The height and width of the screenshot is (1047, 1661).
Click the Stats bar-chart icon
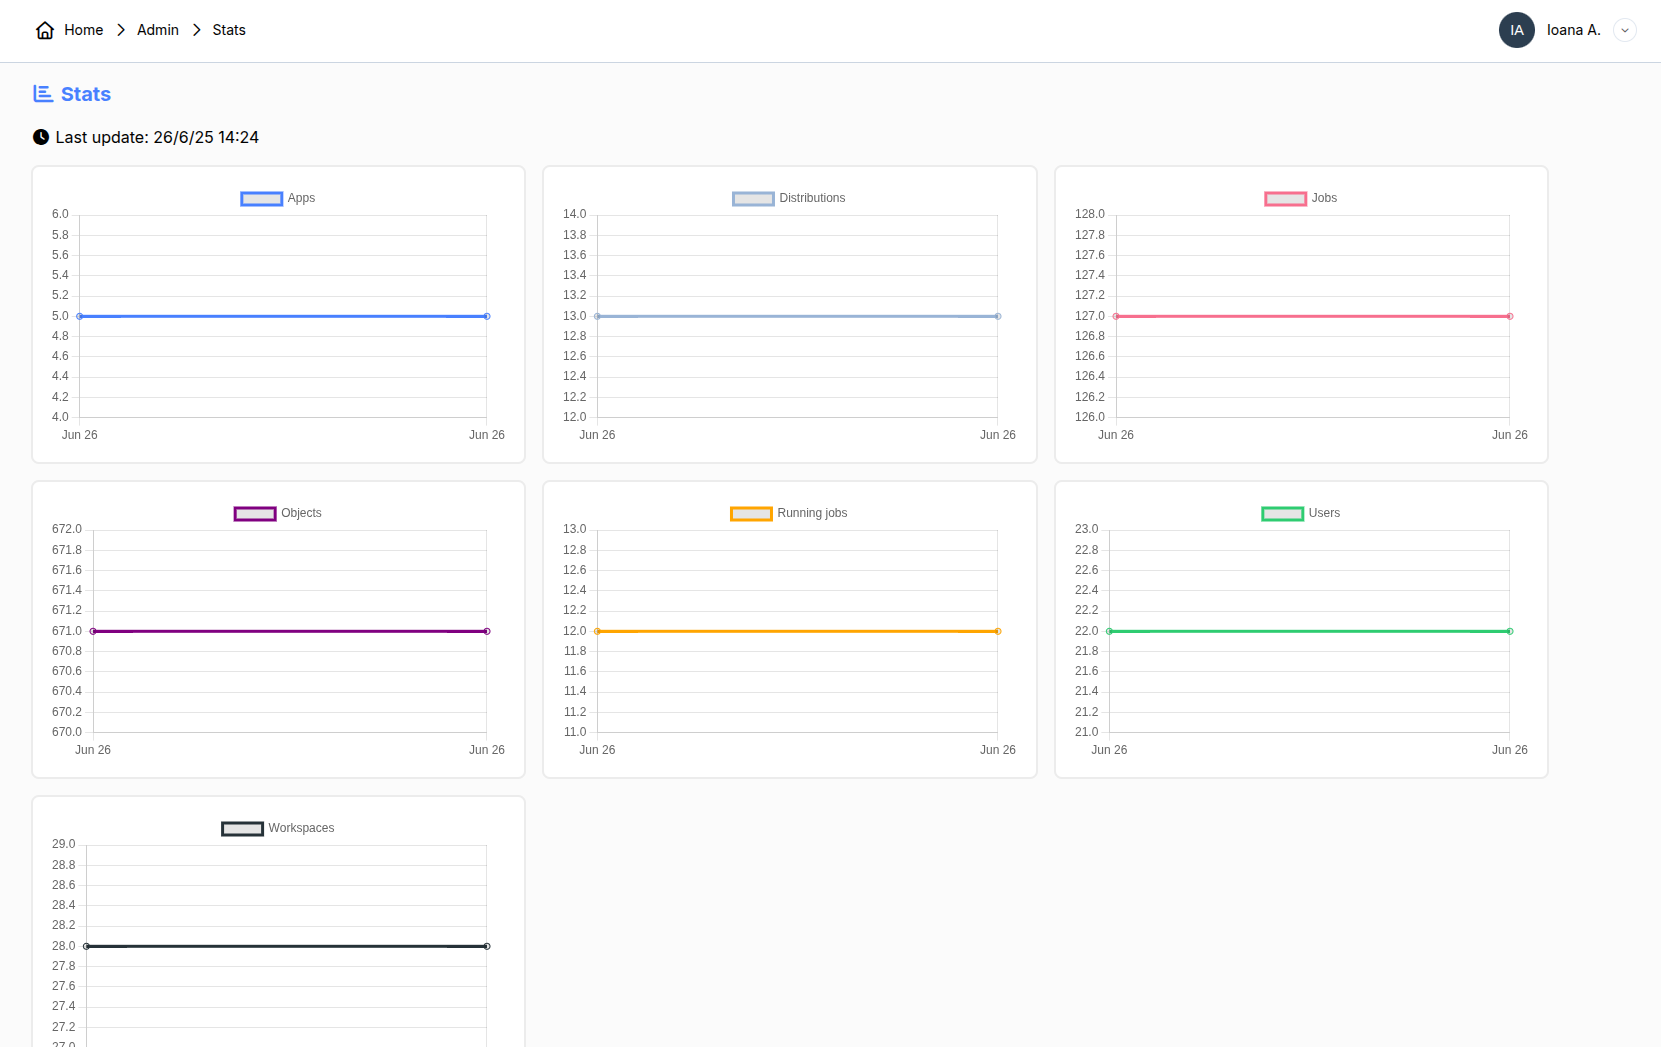[x=43, y=94]
